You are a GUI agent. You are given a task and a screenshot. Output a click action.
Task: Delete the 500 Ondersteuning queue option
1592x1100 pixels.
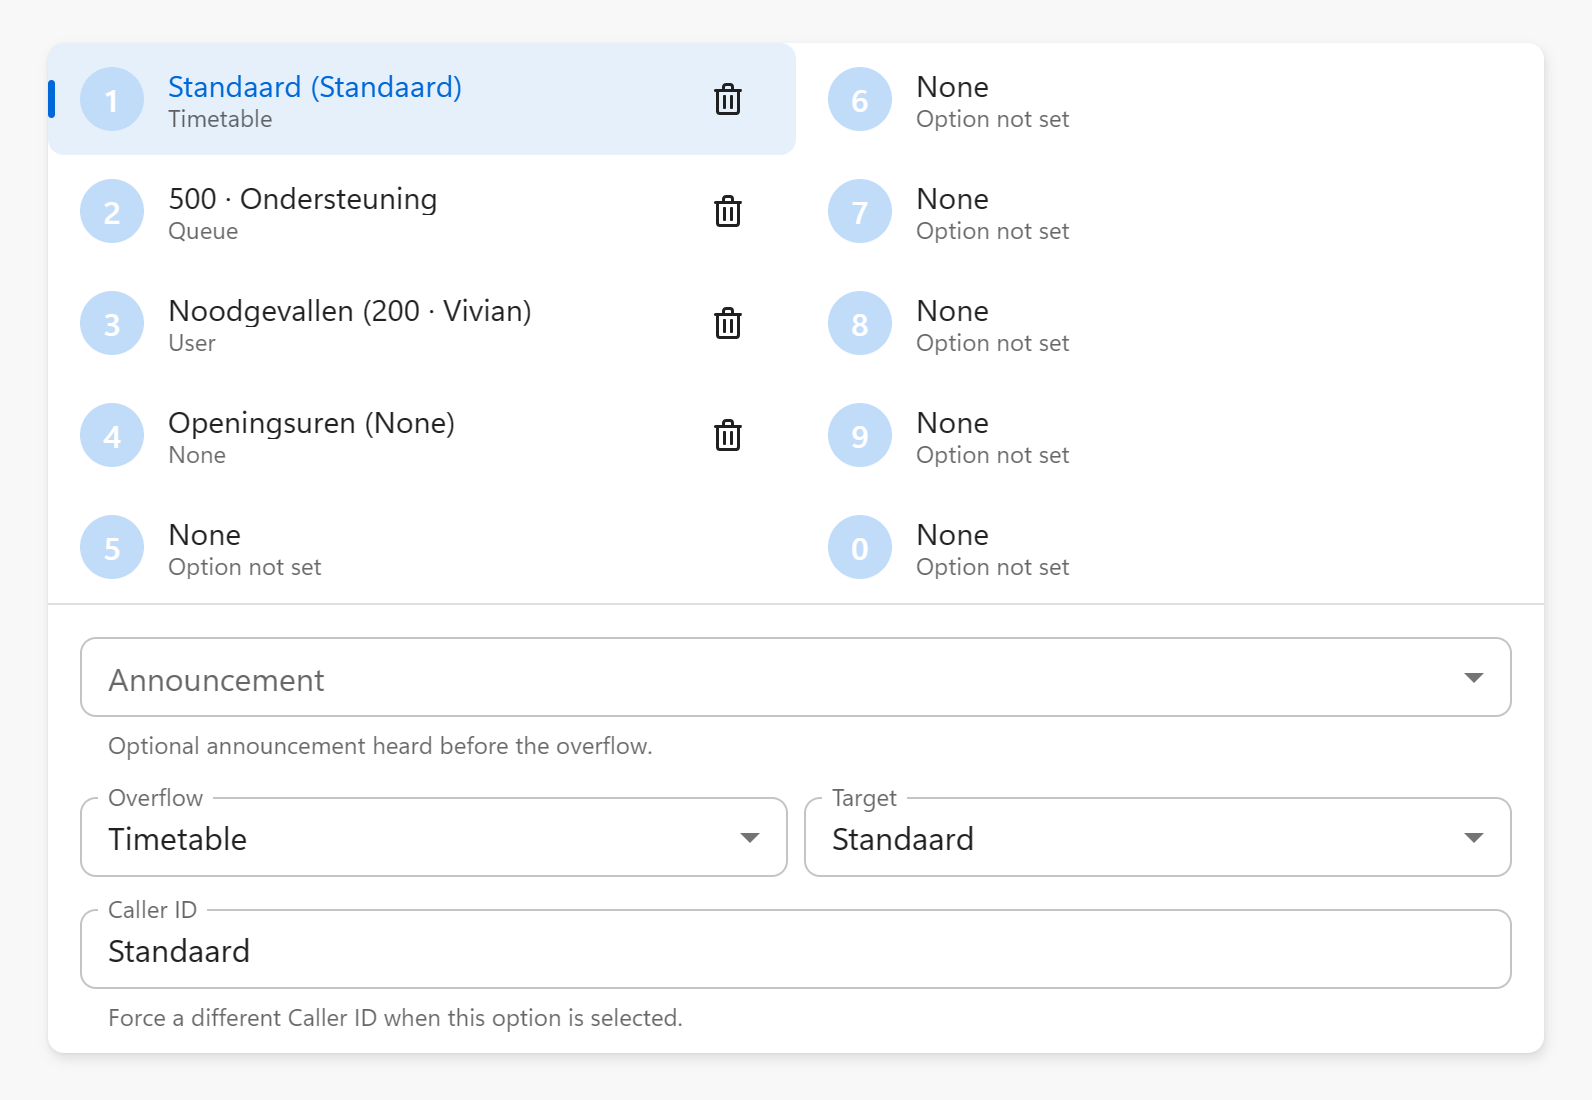[727, 212]
